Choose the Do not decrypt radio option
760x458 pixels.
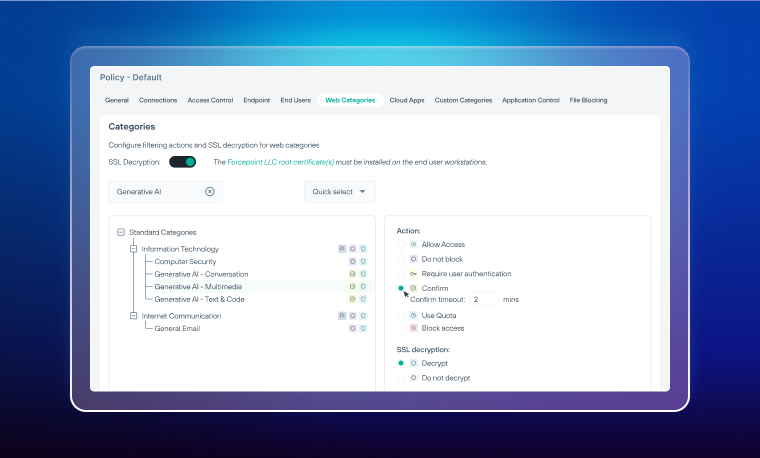(401, 378)
